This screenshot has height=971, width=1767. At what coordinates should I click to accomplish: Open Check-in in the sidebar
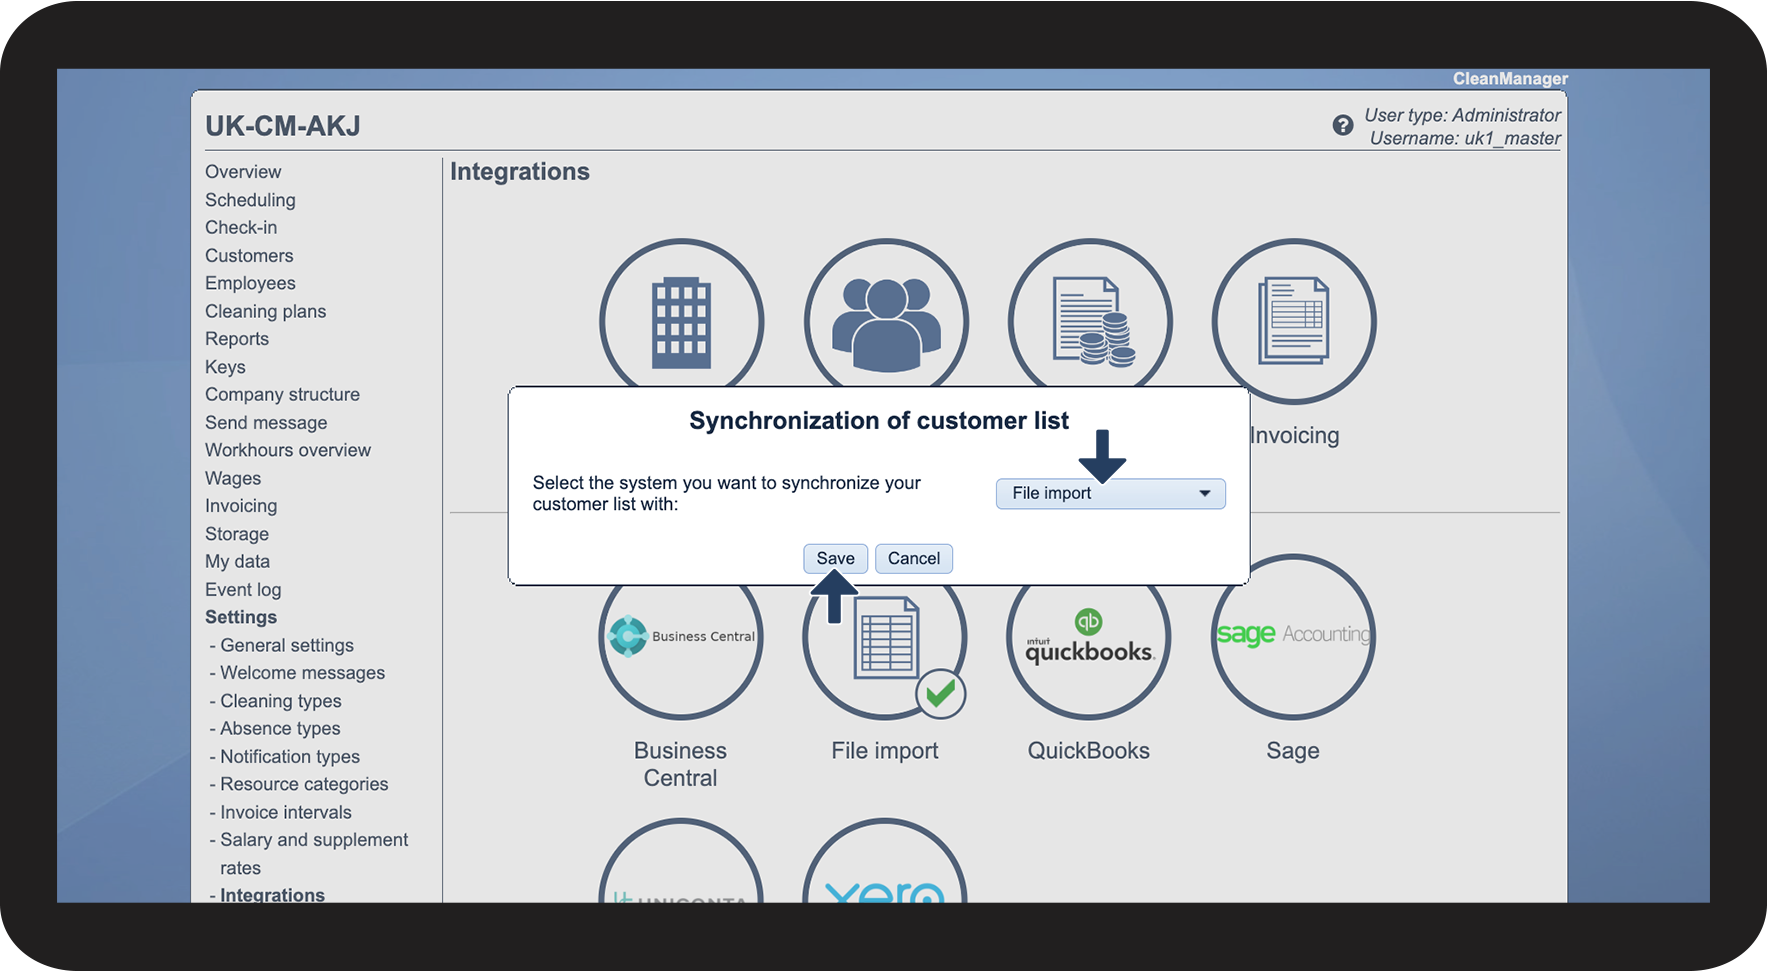241,227
